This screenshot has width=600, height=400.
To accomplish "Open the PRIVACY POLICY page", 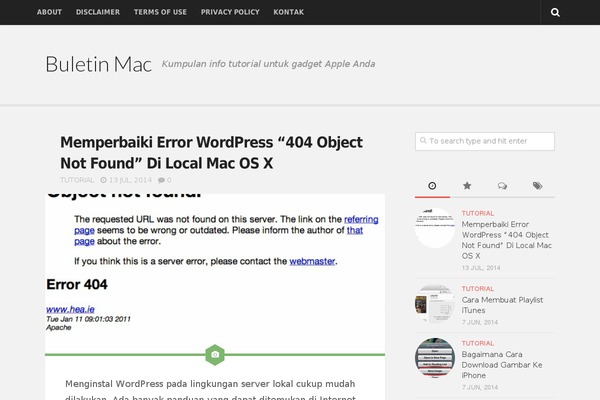I will pyautogui.click(x=230, y=12).
